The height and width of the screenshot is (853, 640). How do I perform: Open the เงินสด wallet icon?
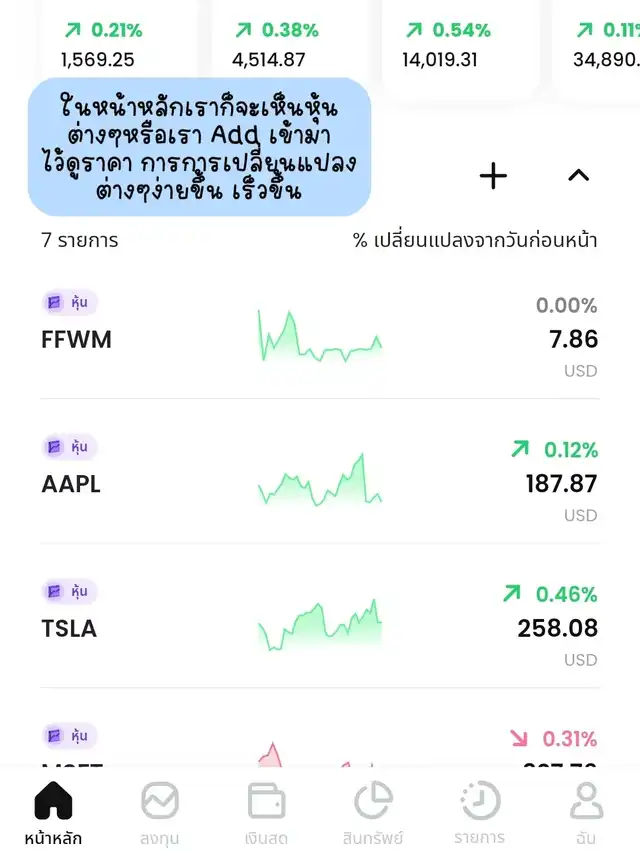point(266,812)
